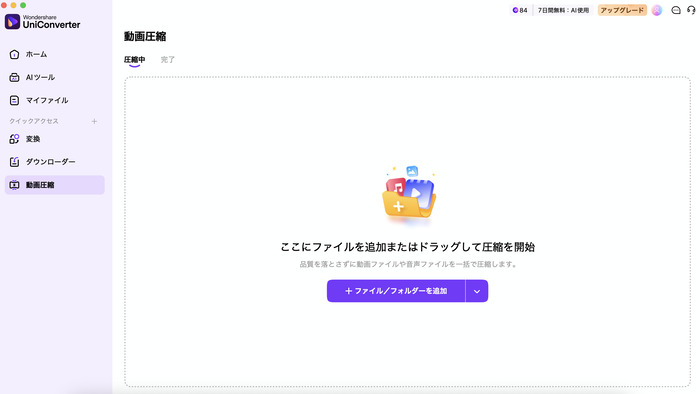Open the ダウンローダー tool
The height and width of the screenshot is (394, 700).
(54, 162)
